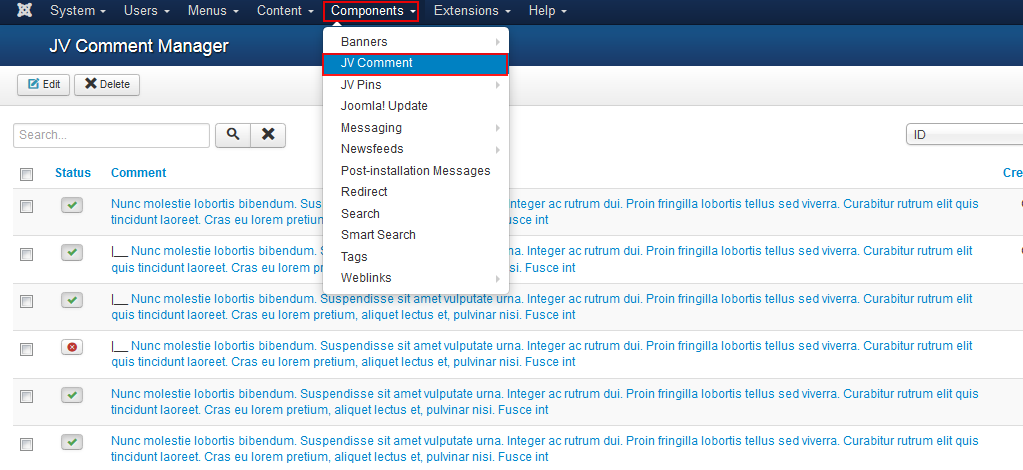This screenshot has width=1023, height=470.
Task: Click the search magnifier button
Action: point(233,135)
